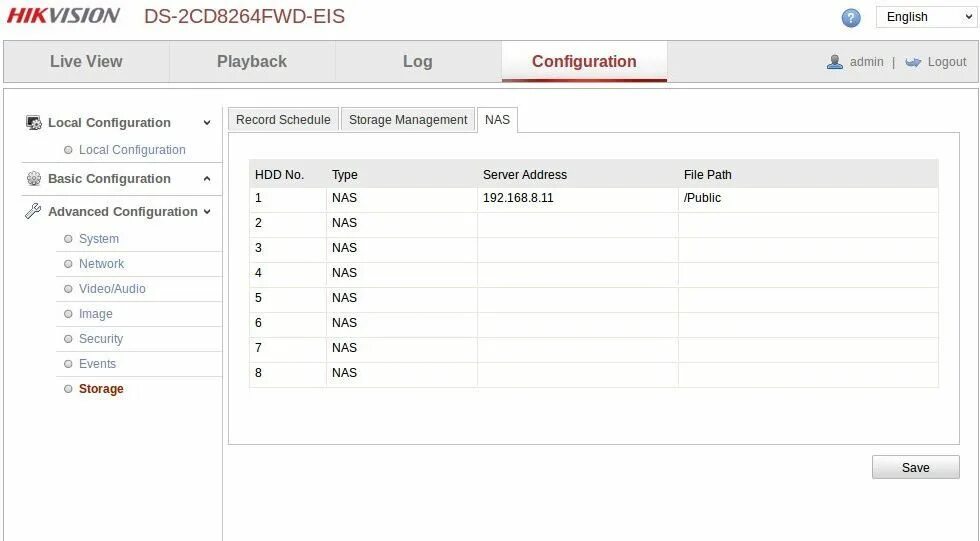
Task: Open the blue help question mark icon
Action: coord(851,17)
